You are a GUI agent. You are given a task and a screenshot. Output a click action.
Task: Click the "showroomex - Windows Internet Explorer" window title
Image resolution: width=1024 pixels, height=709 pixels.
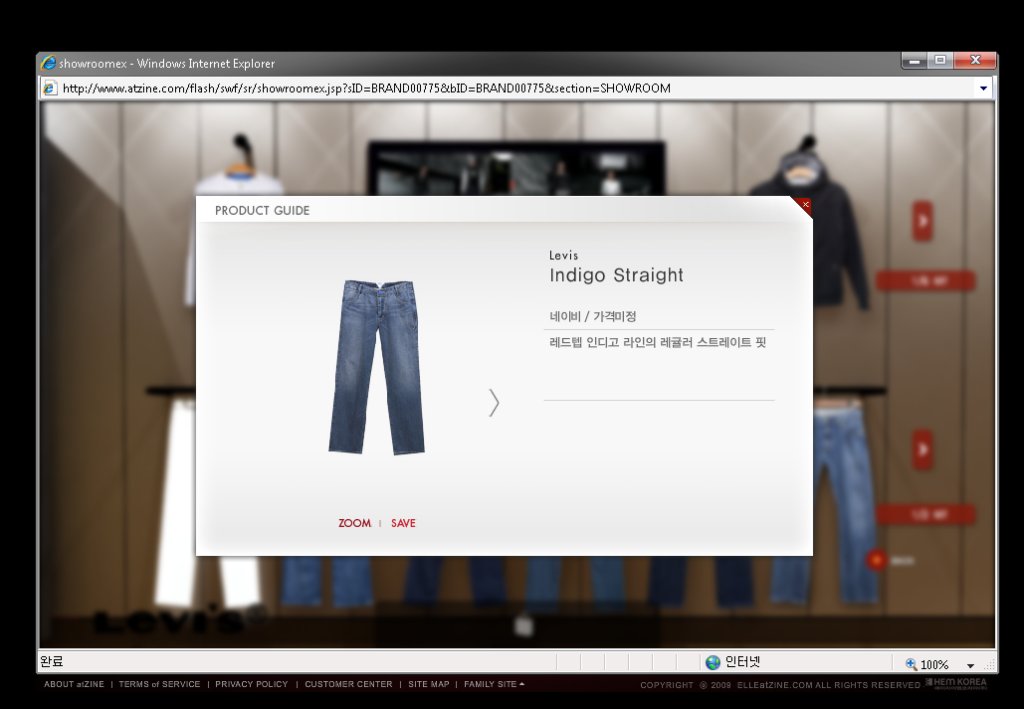pos(167,63)
